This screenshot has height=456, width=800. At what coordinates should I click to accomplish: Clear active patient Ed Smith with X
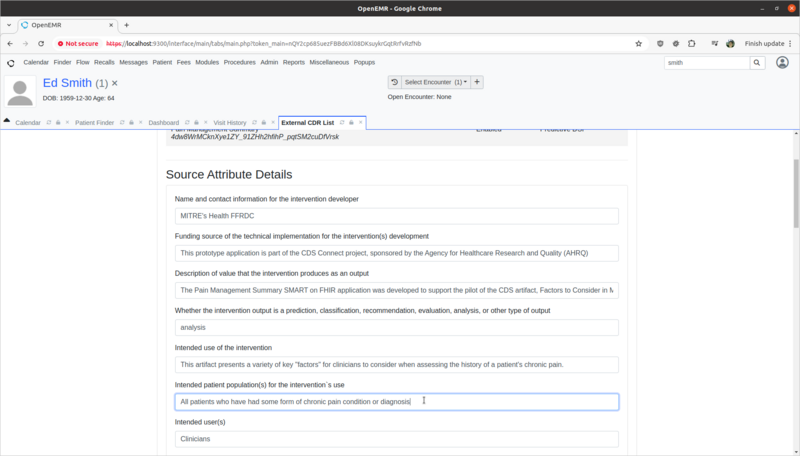pyautogui.click(x=114, y=83)
